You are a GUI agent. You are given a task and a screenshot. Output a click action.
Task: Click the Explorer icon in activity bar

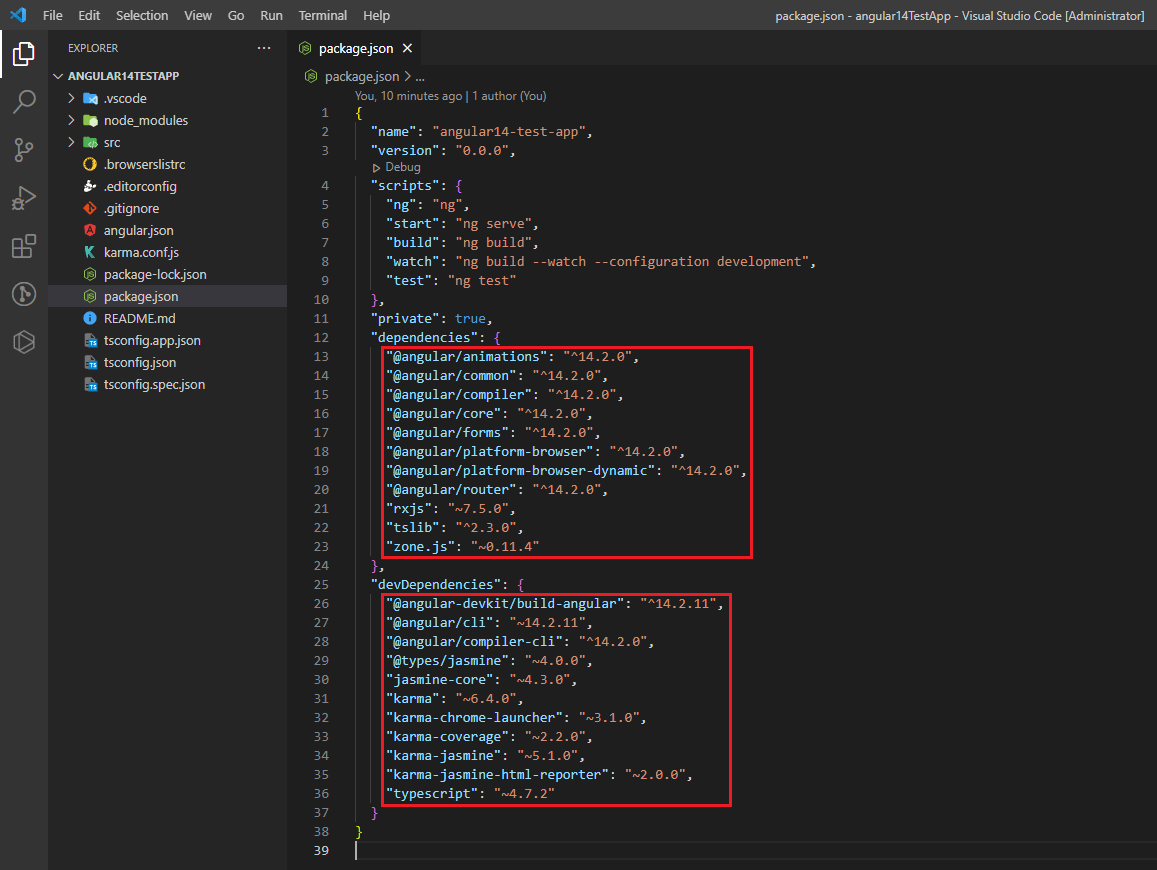[x=24, y=54]
